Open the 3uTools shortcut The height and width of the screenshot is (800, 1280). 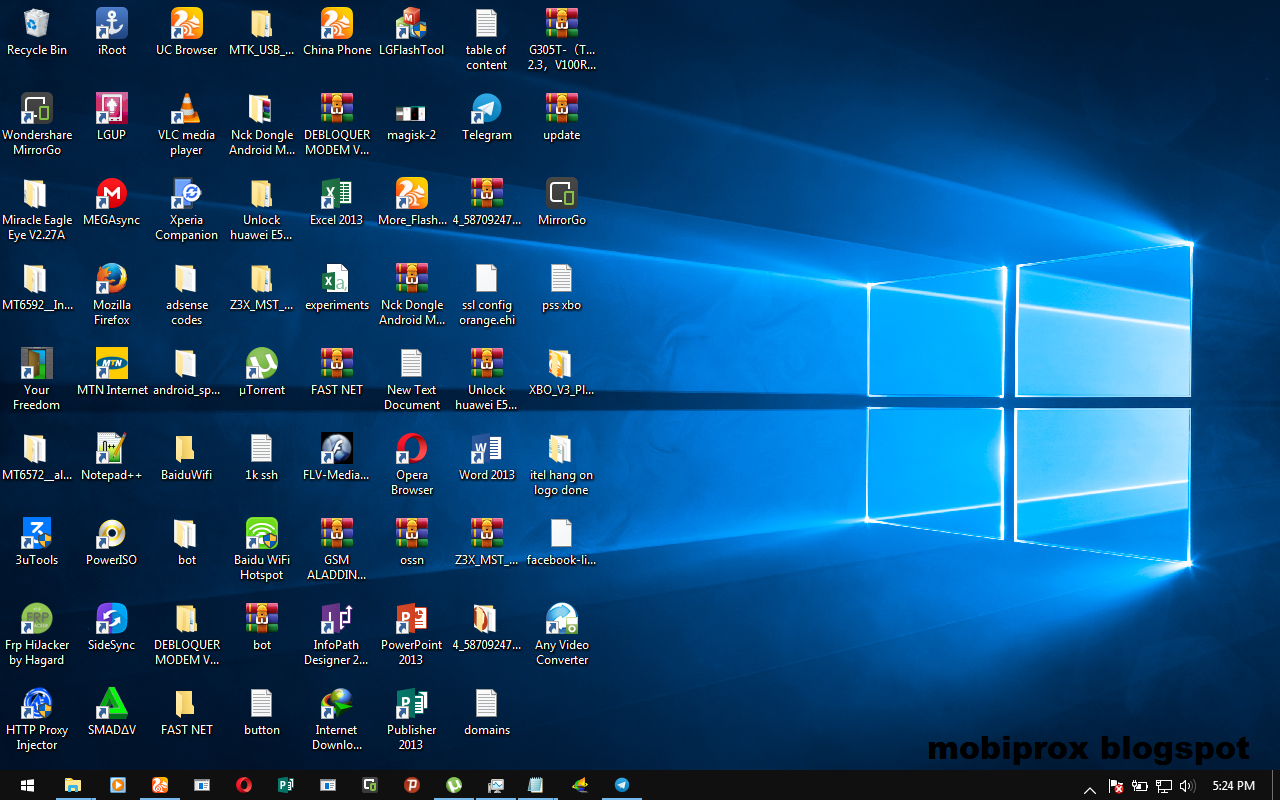click(x=37, y=535)
